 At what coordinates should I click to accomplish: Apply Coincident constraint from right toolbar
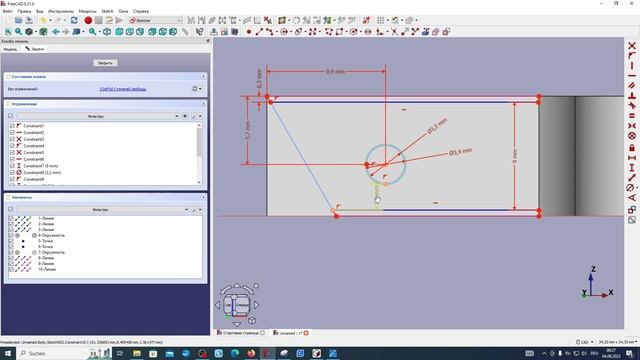[632, 45]
